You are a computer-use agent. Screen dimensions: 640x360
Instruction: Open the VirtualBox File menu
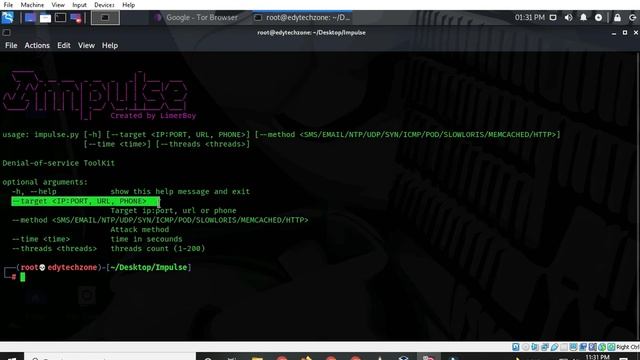click(x=8, y=5)
